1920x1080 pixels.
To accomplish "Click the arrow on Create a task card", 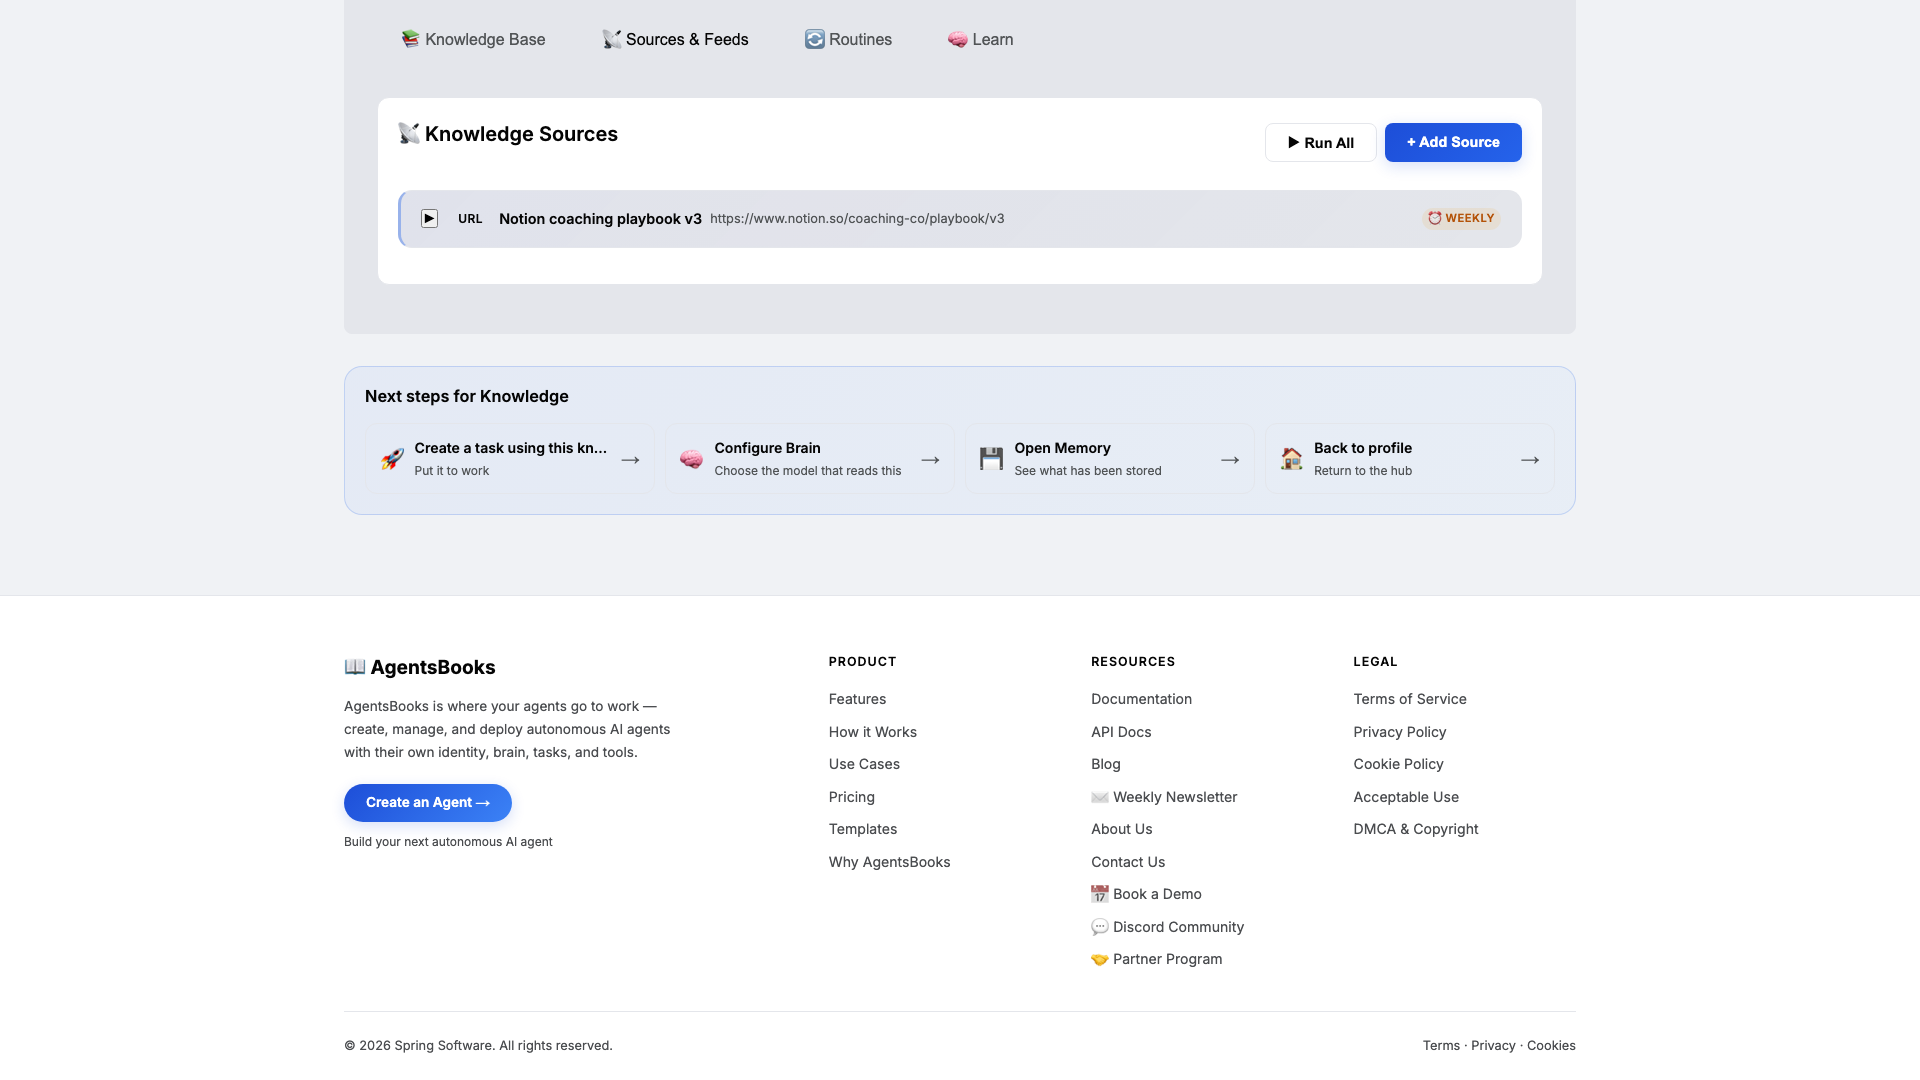I will (630, 460).
